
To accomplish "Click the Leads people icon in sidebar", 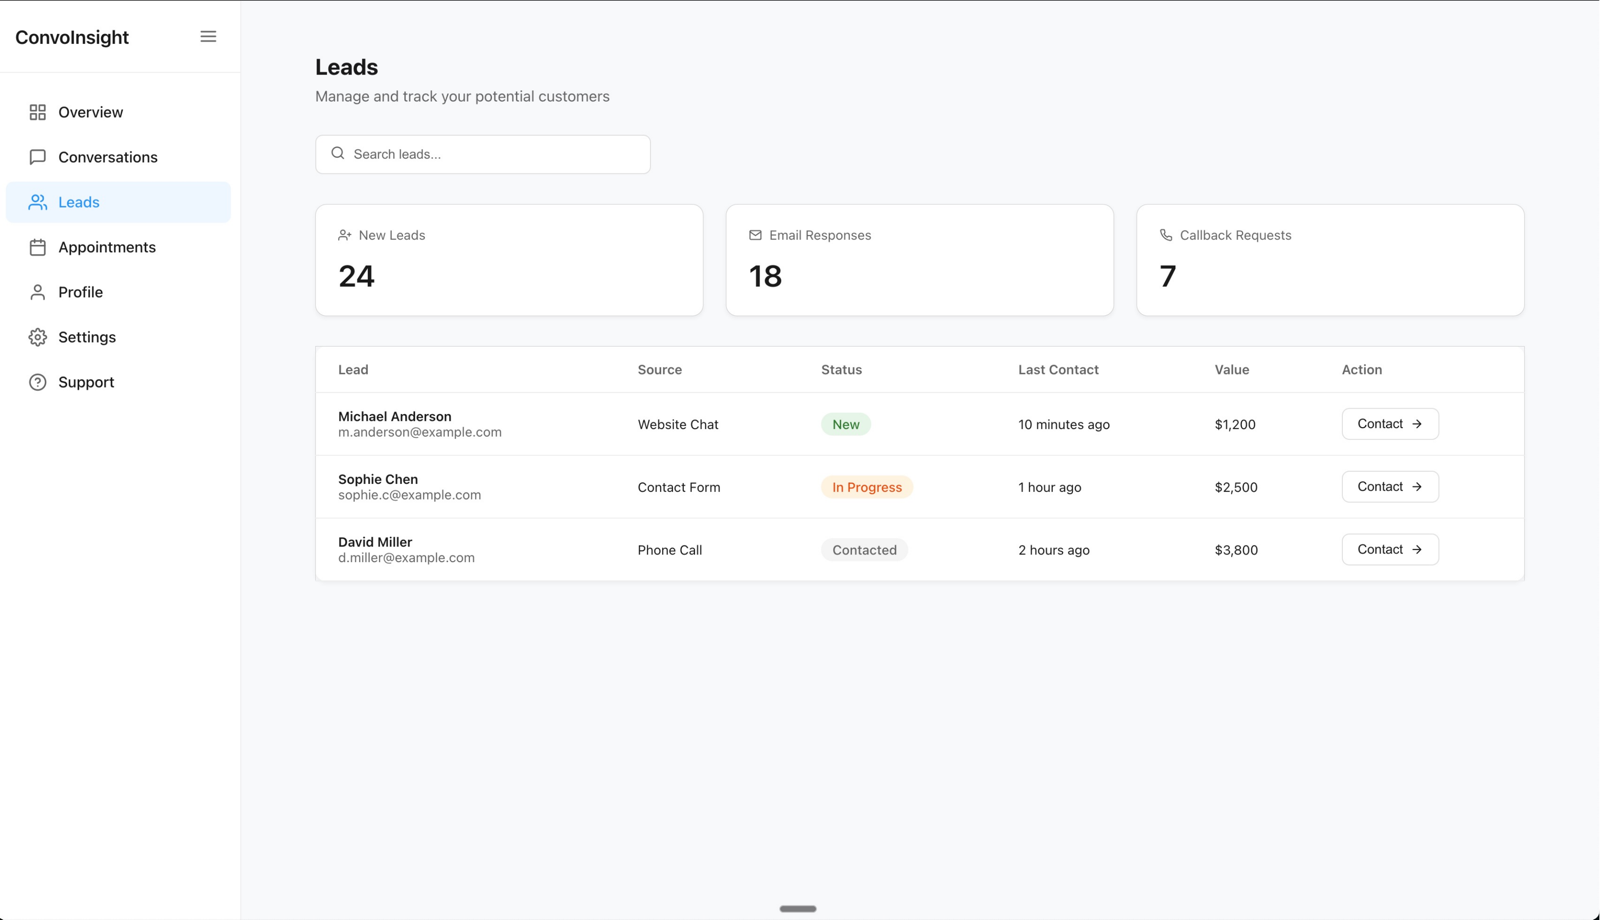I will (x=38, y=202).
